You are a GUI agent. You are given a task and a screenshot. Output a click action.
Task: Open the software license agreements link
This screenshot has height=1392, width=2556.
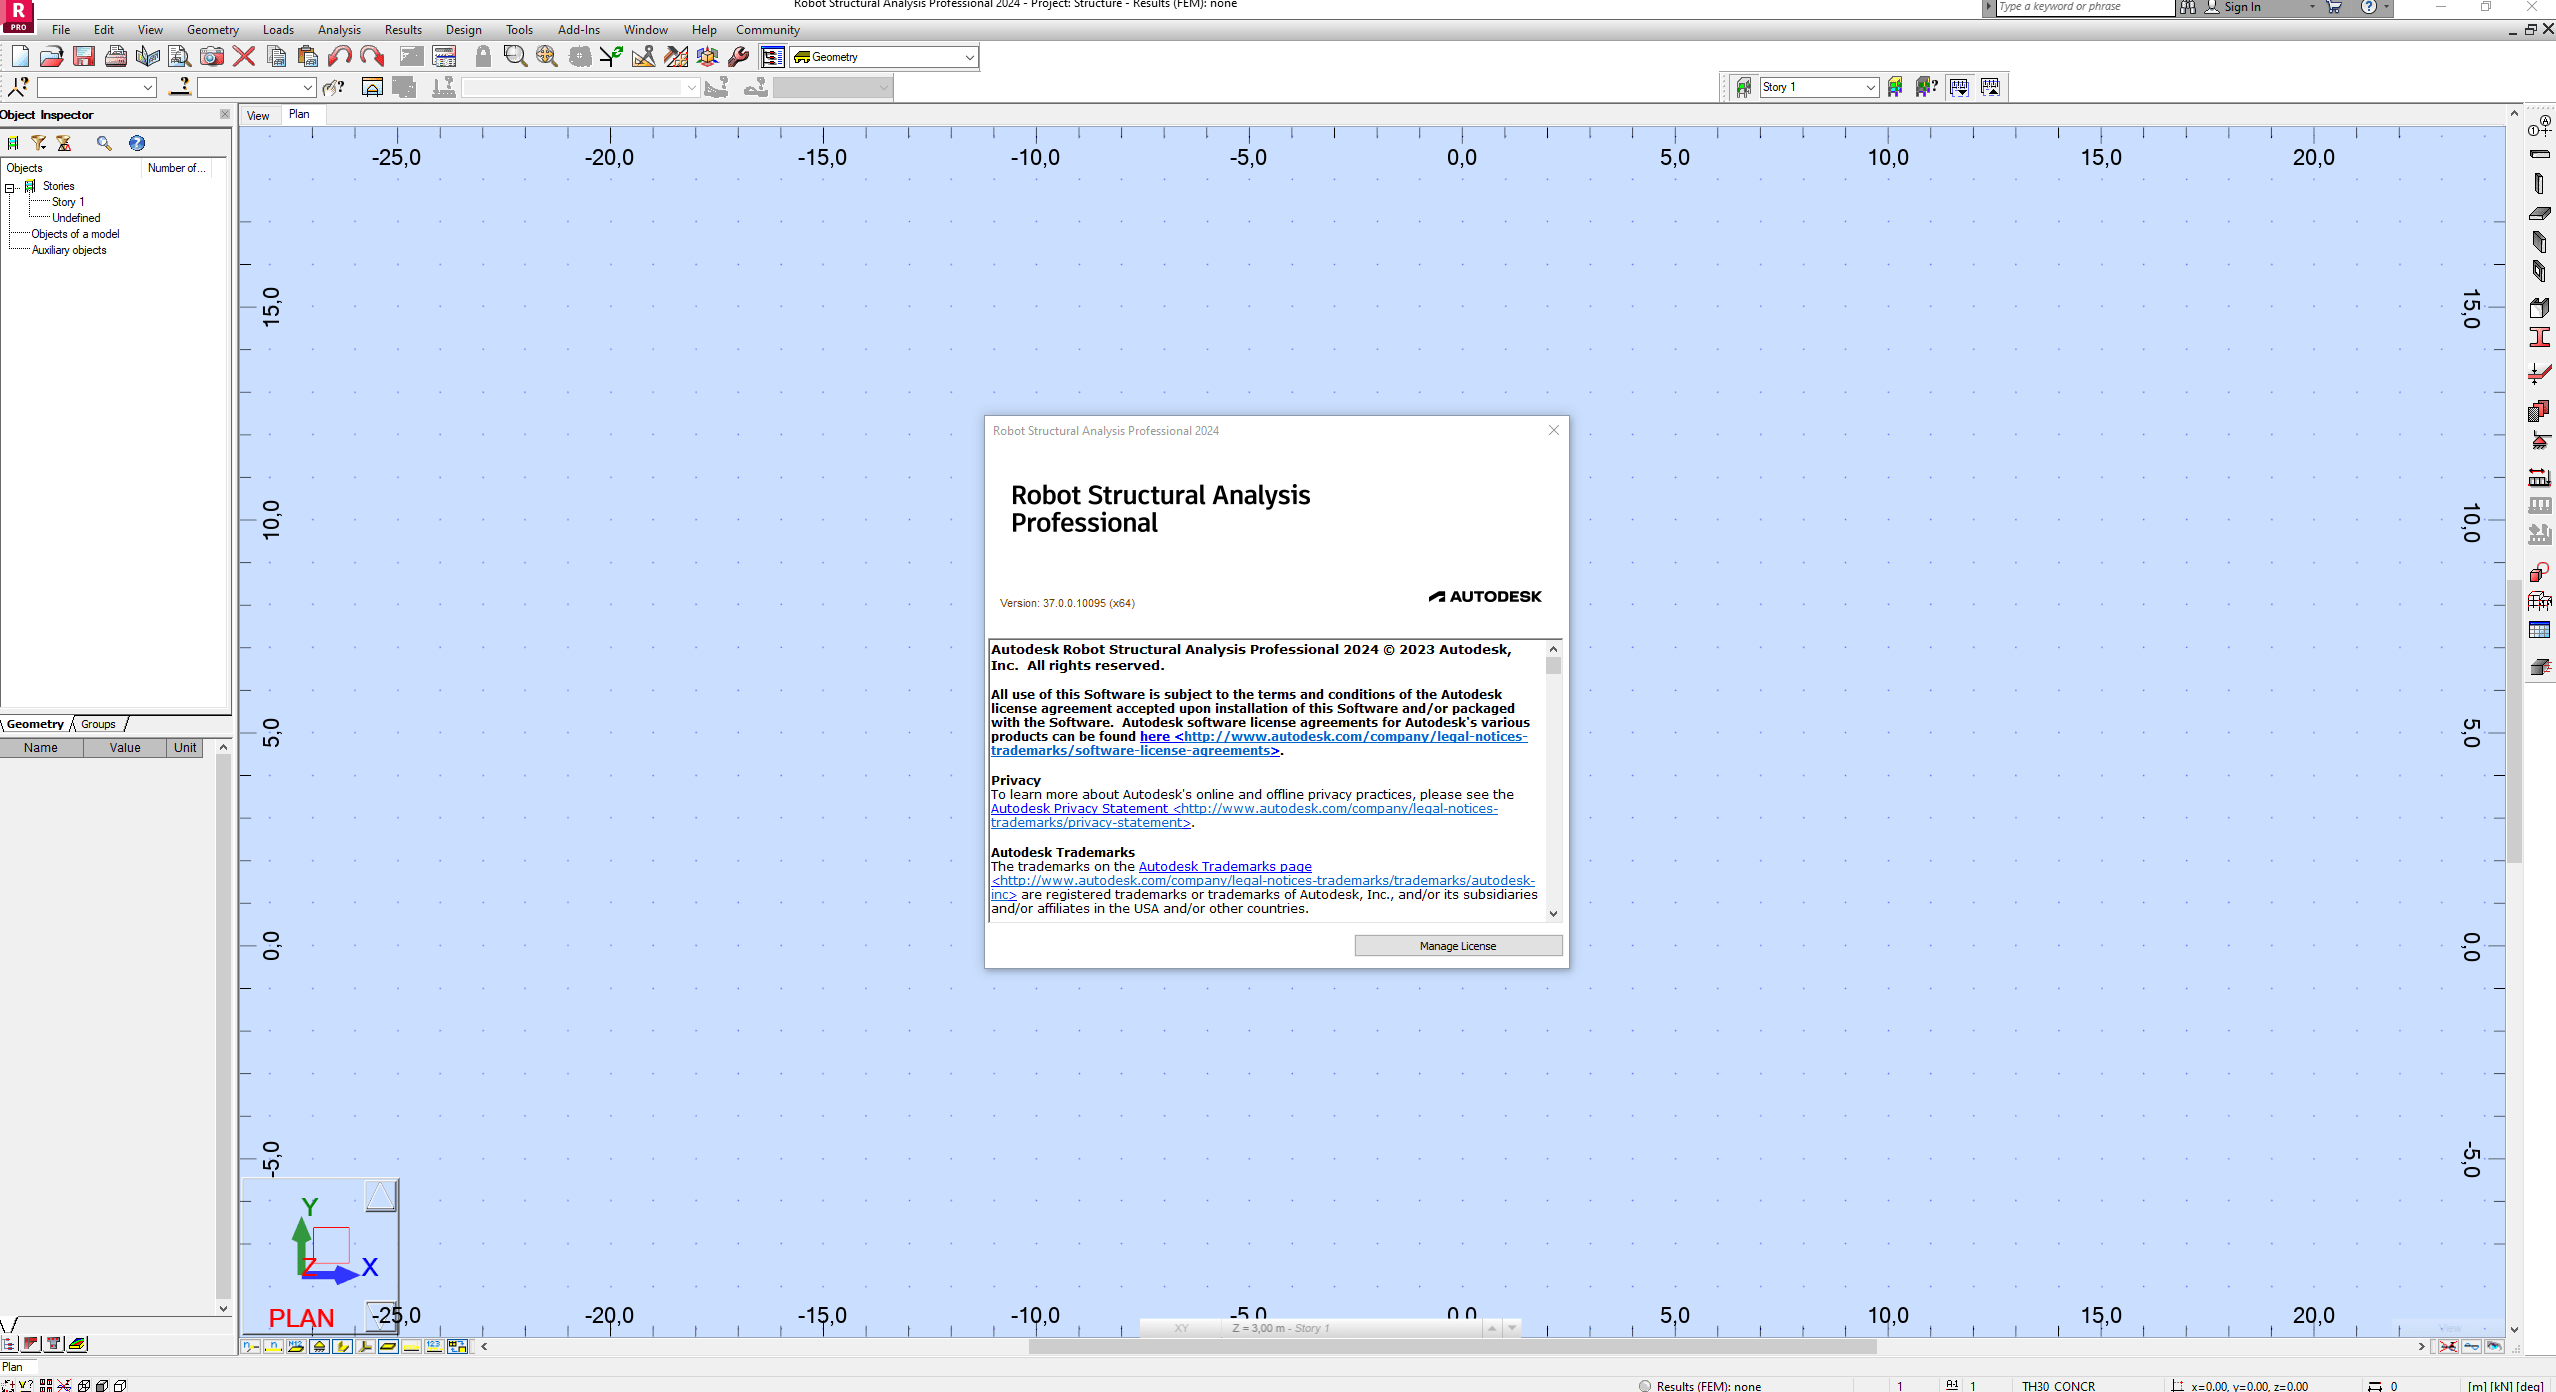1259,743
